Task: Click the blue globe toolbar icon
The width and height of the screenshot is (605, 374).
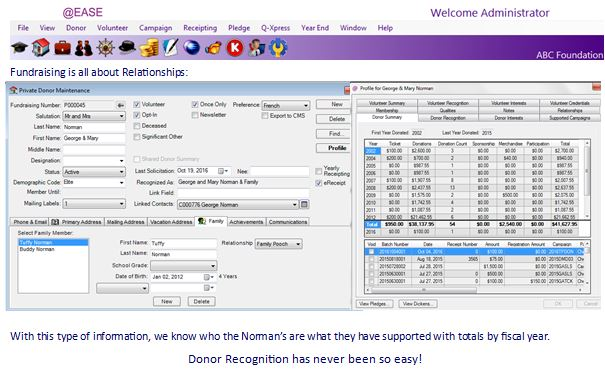Action: 191,48
